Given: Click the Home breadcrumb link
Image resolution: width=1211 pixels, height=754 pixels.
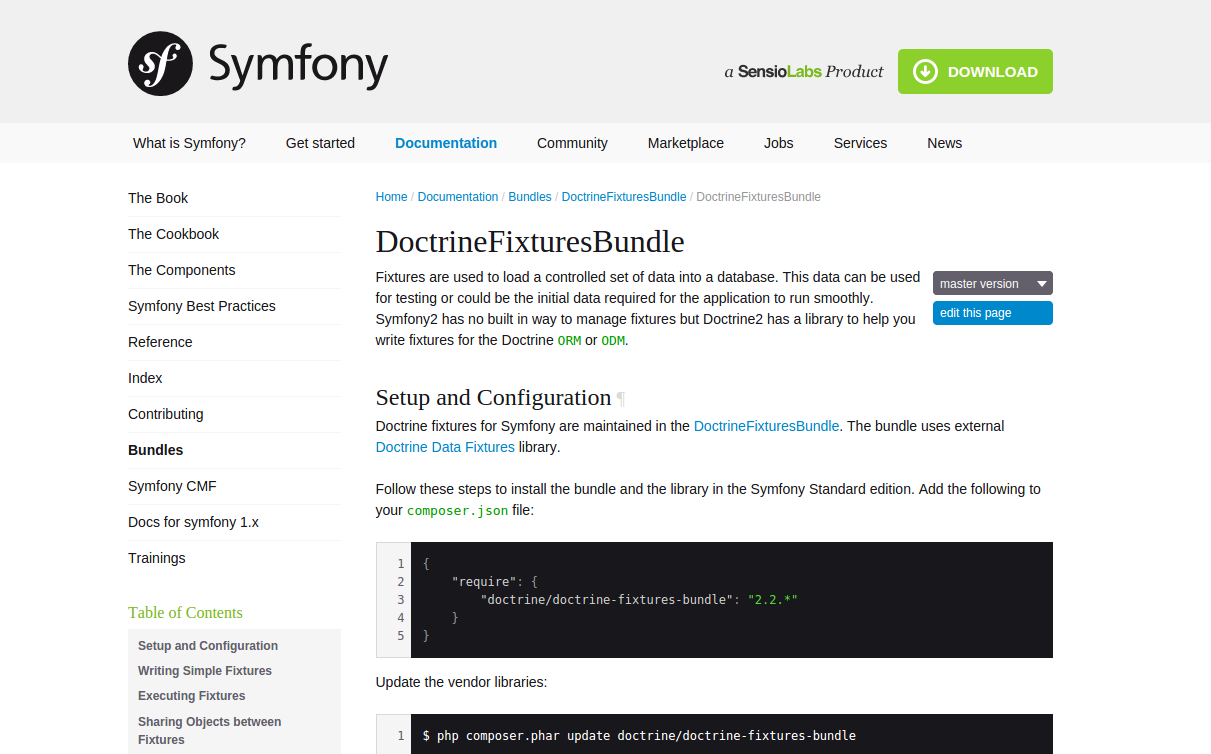Looking at the screenshot, I should 391,197.
